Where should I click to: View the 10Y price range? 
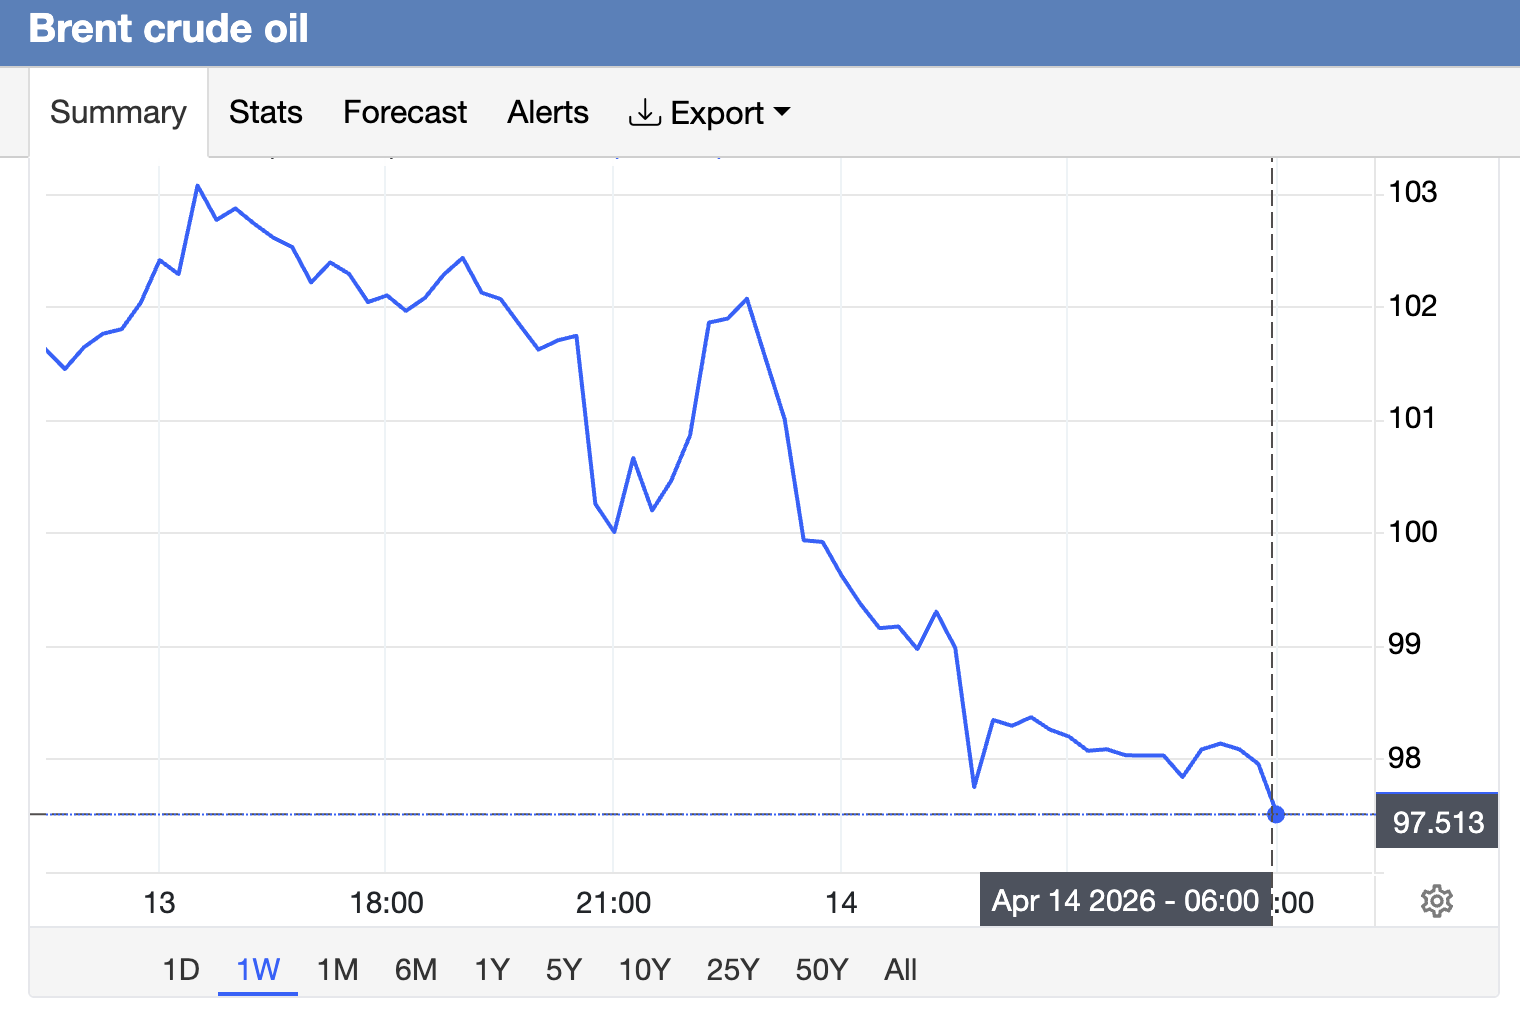click(644, 969)
